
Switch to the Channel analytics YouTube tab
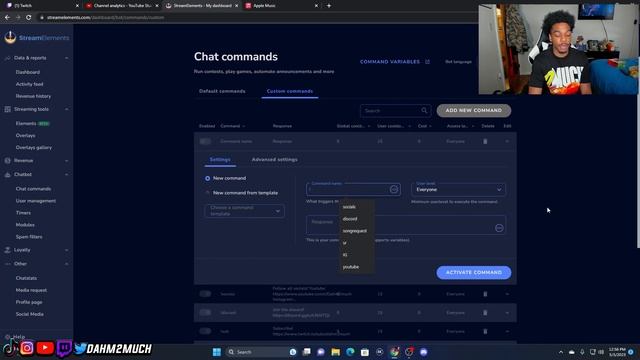click(x=122, y=6)
